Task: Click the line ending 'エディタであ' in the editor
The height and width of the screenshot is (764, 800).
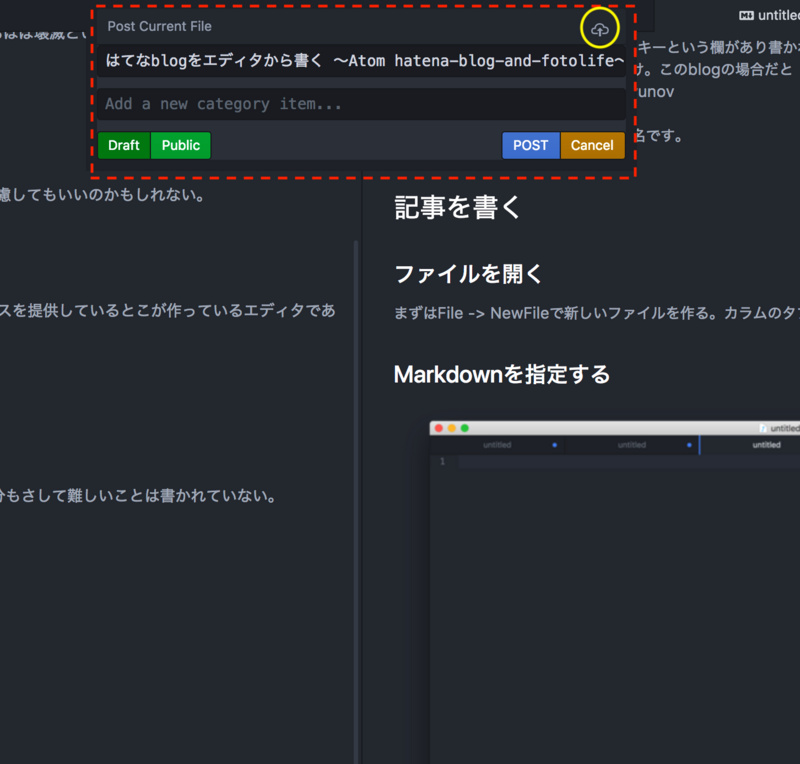Action: tap(167, 310)
